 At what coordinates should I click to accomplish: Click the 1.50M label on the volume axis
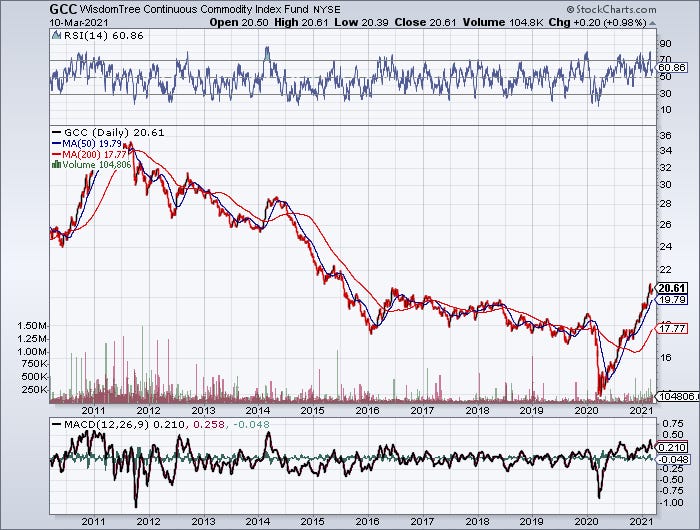tap(32, 326)
